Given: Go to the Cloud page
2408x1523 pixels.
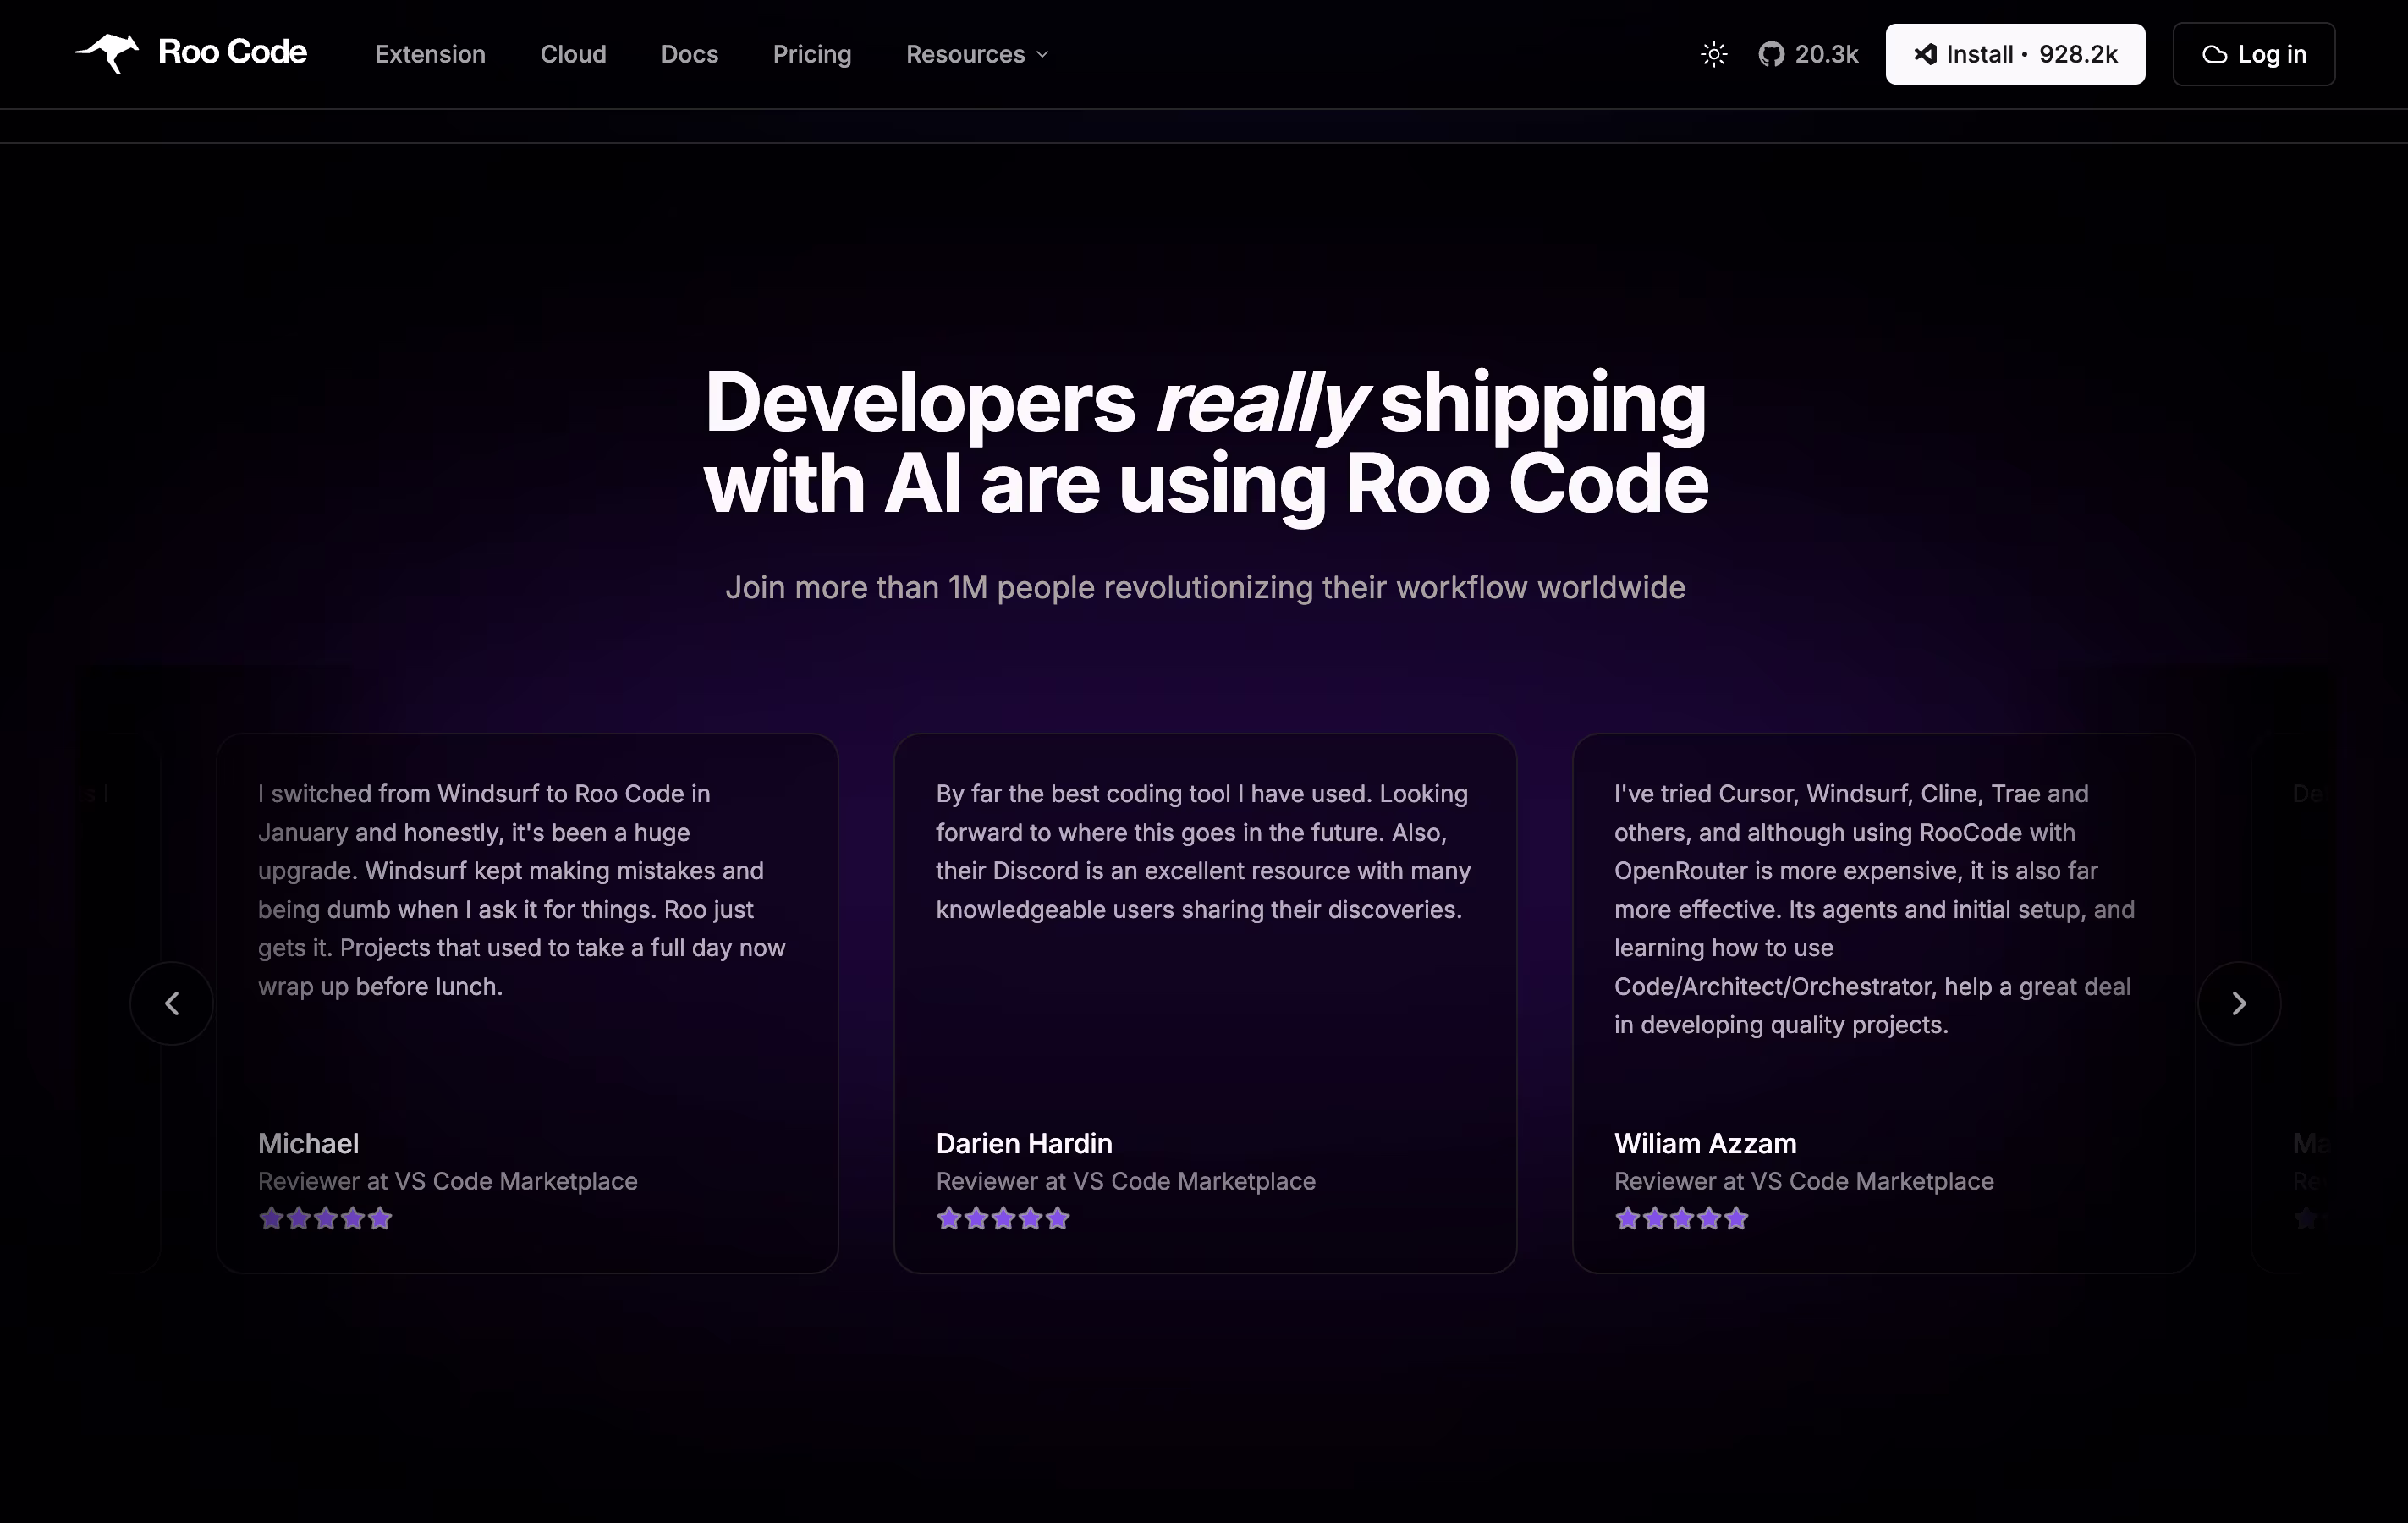Looking at the screenshot, I should click(x=573, y=54).
